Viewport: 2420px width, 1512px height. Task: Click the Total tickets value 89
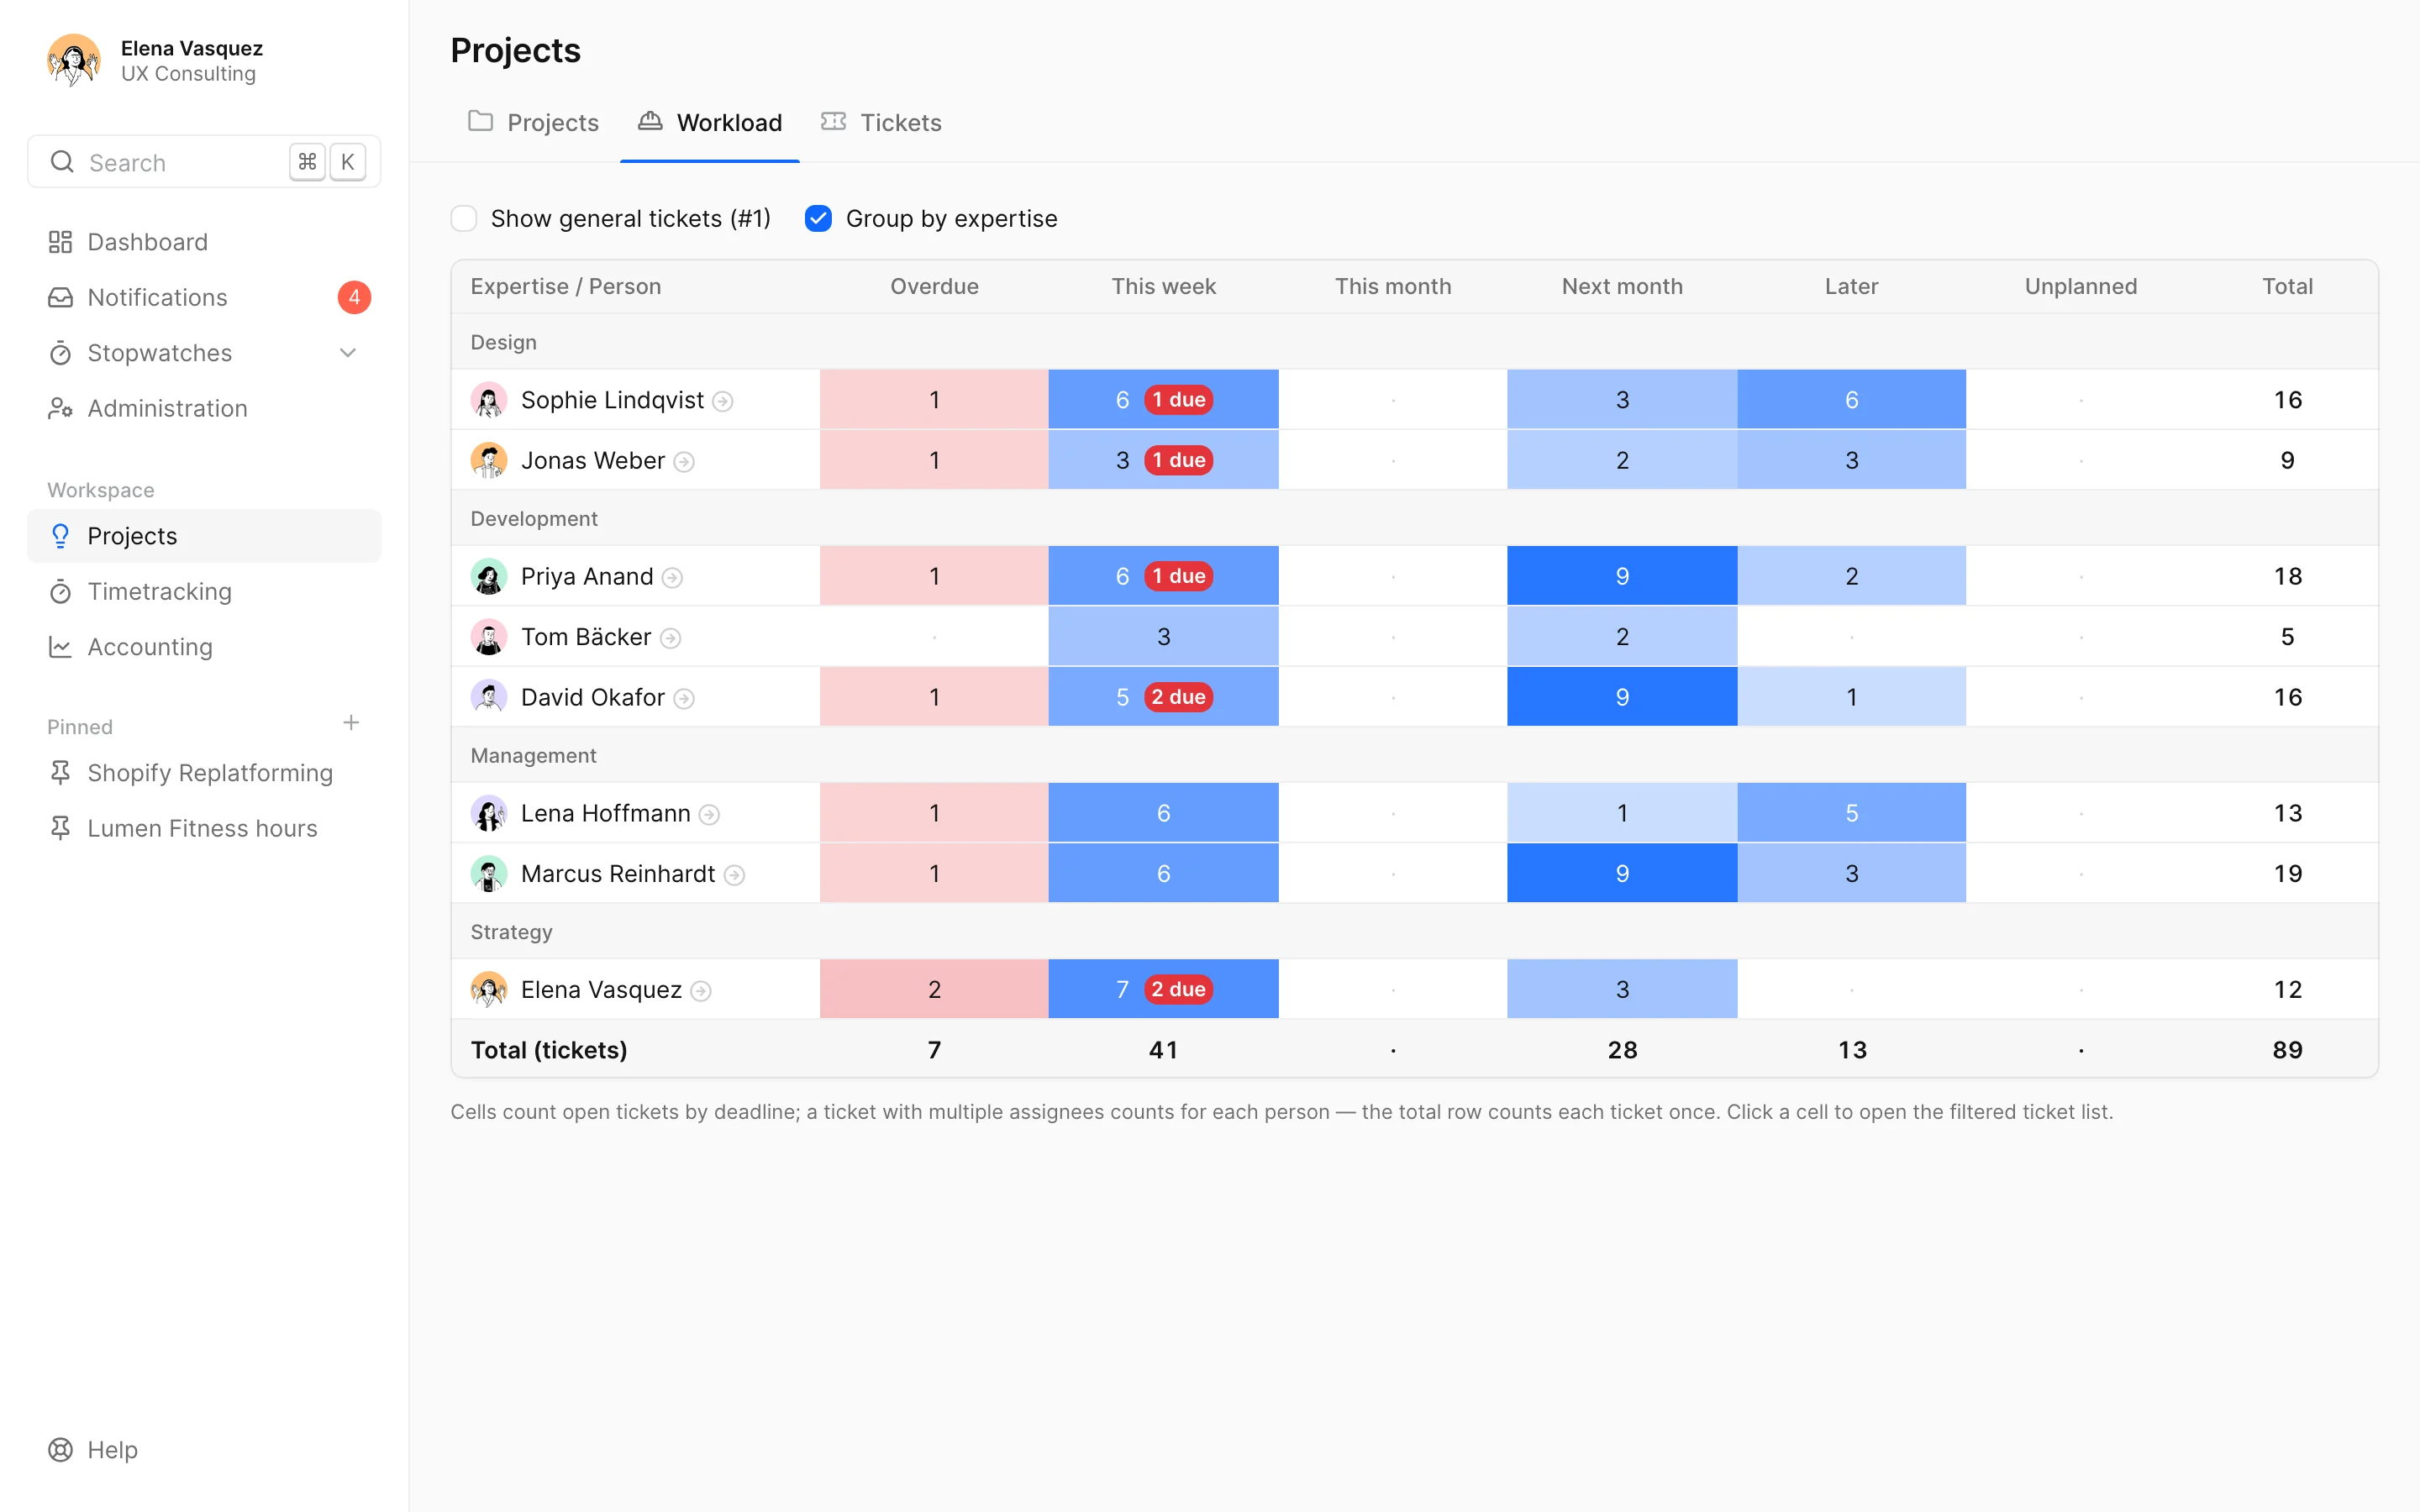point(2287,1050)
